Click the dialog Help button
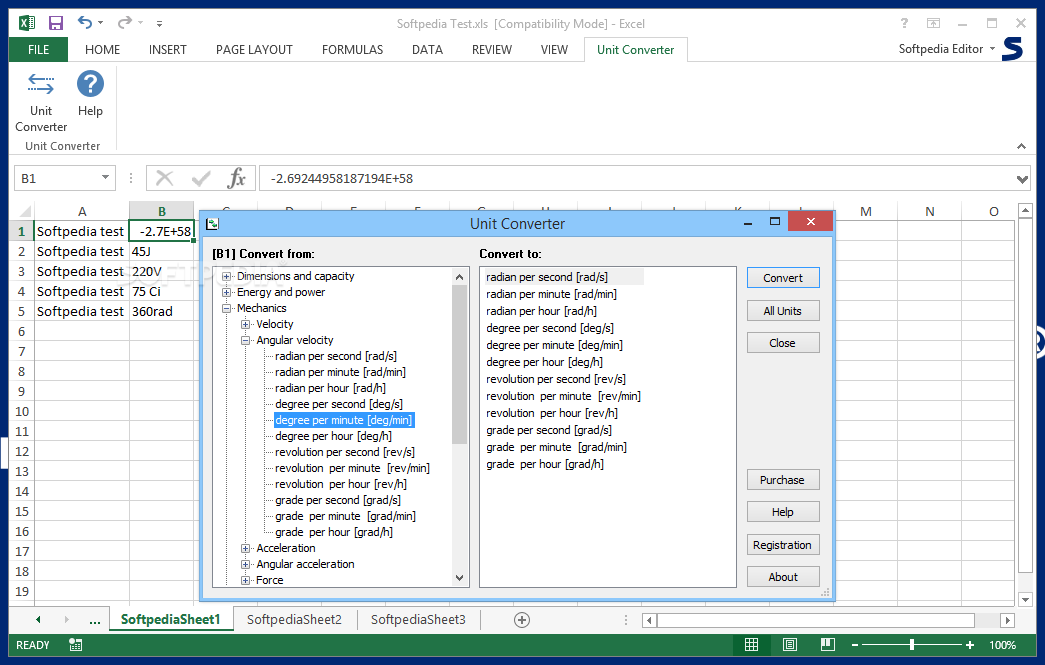The height and width of the screenshot is (665, 1045). tap(783, 512)
